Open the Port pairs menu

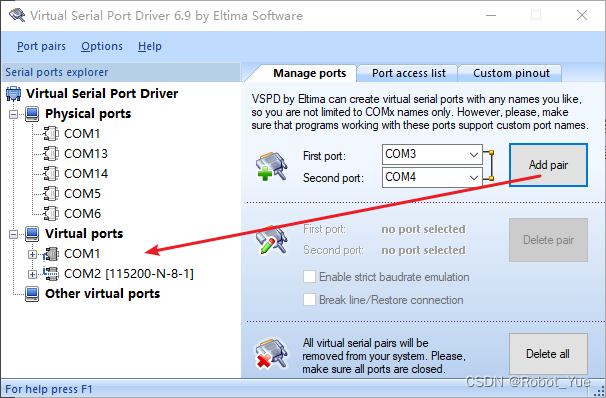pos(41,46)
